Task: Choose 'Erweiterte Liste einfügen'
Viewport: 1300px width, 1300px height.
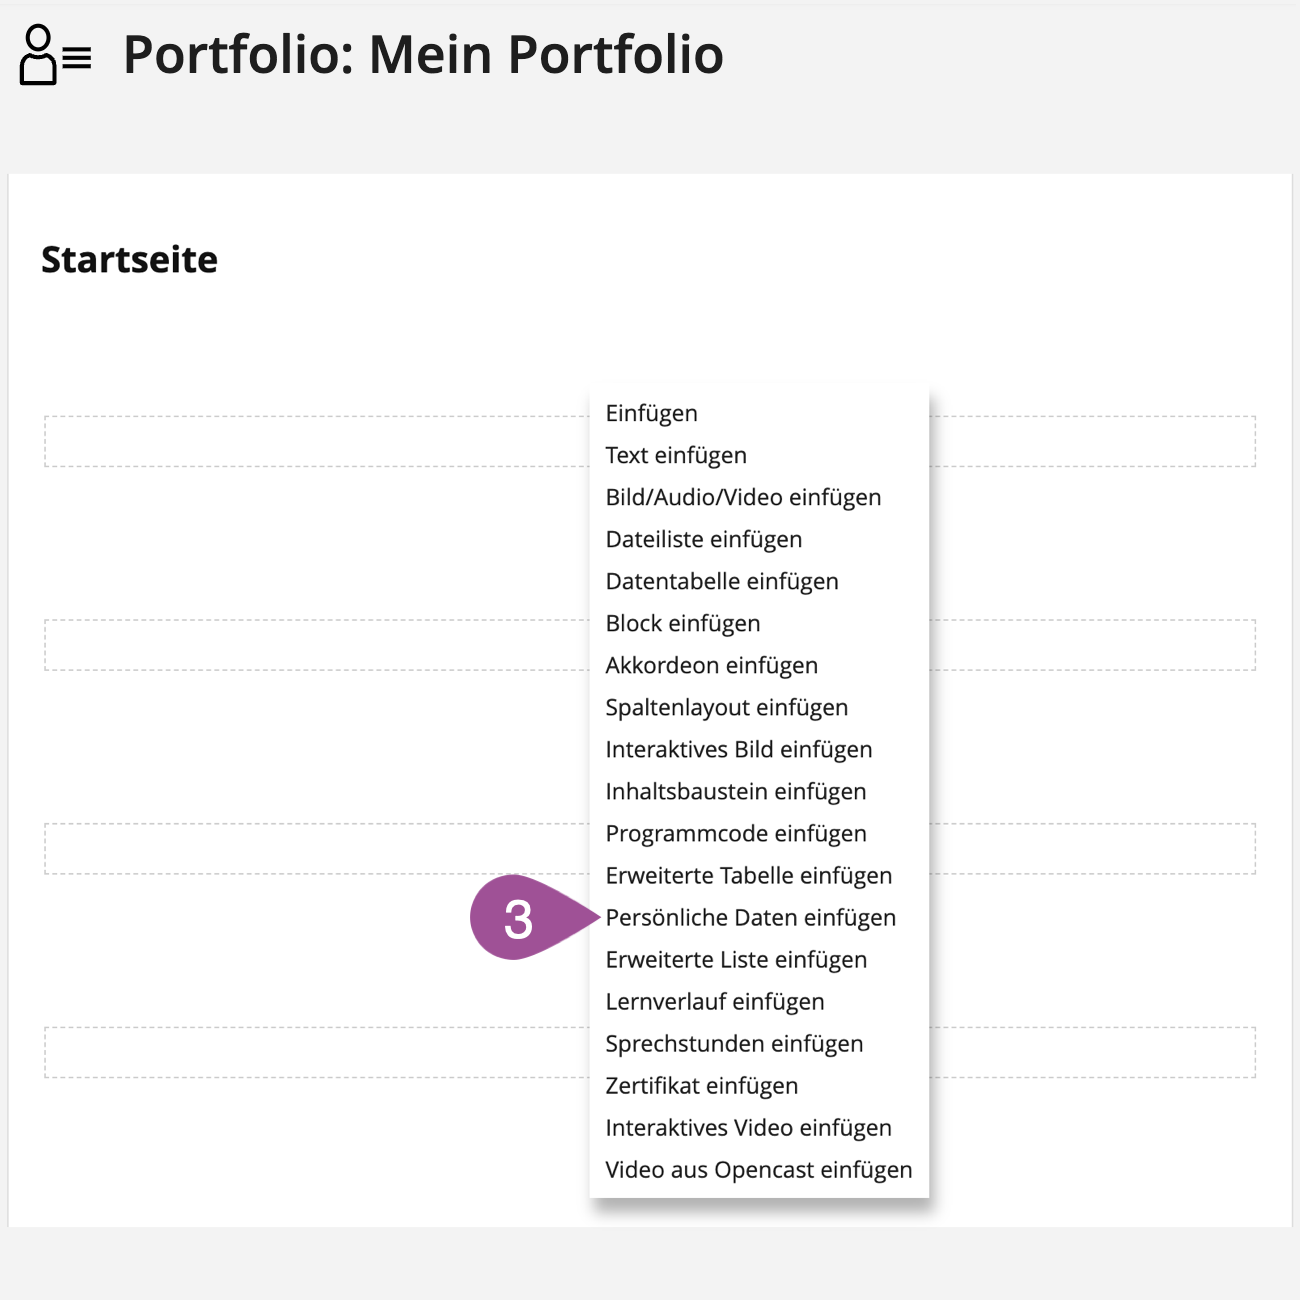Action: [x=736, y=960]
